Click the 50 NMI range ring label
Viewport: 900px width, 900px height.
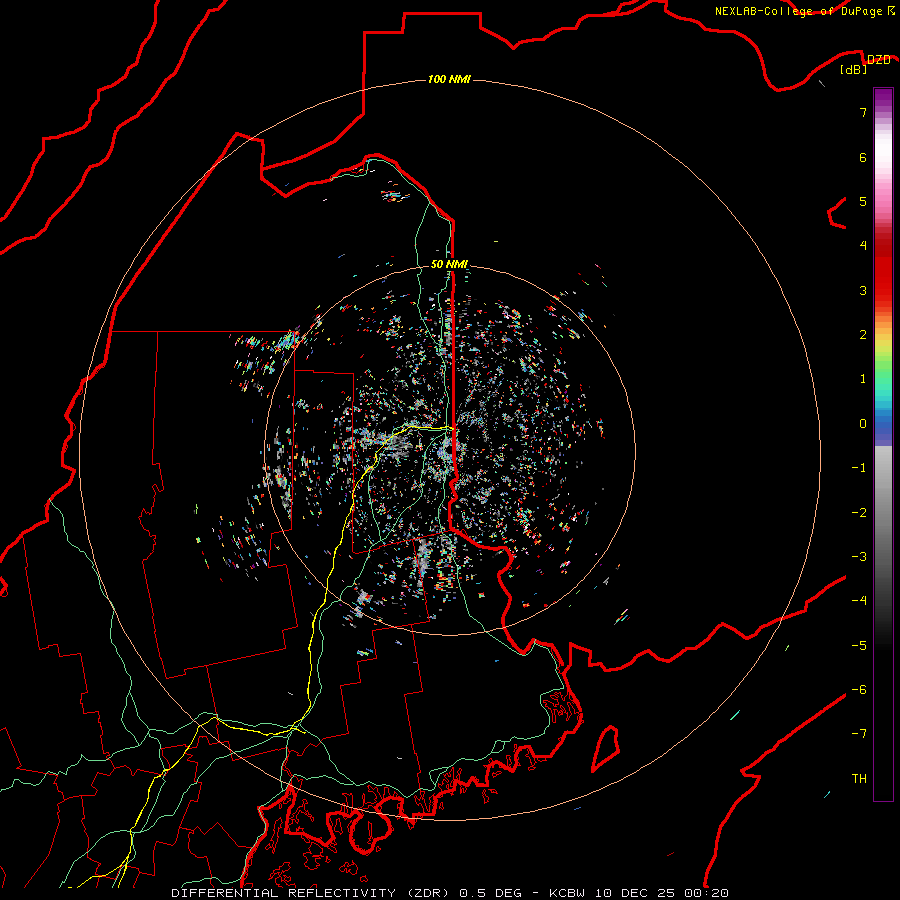(x=449, y=264)
